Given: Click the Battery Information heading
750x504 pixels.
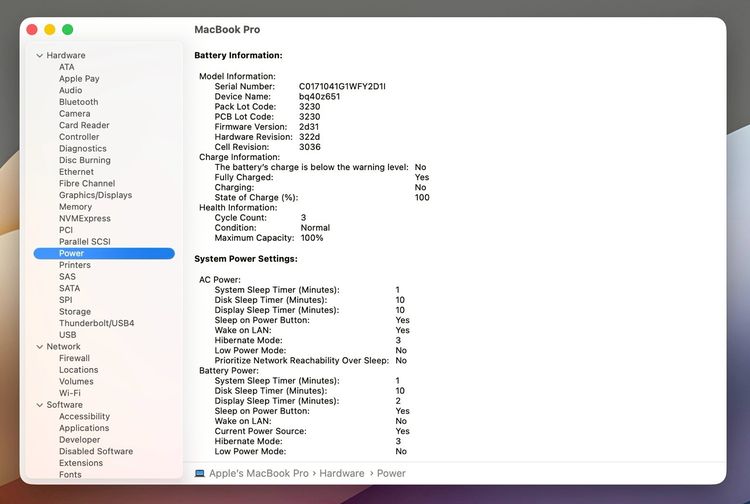Looking at the screenshot, I should 238,55.
